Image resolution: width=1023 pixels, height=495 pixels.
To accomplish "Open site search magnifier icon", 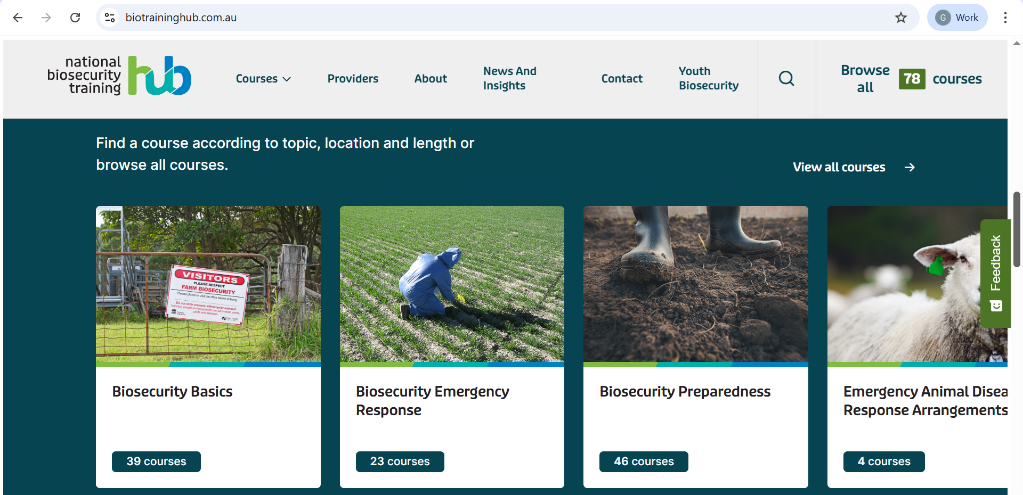I will [x=787, y=78].
